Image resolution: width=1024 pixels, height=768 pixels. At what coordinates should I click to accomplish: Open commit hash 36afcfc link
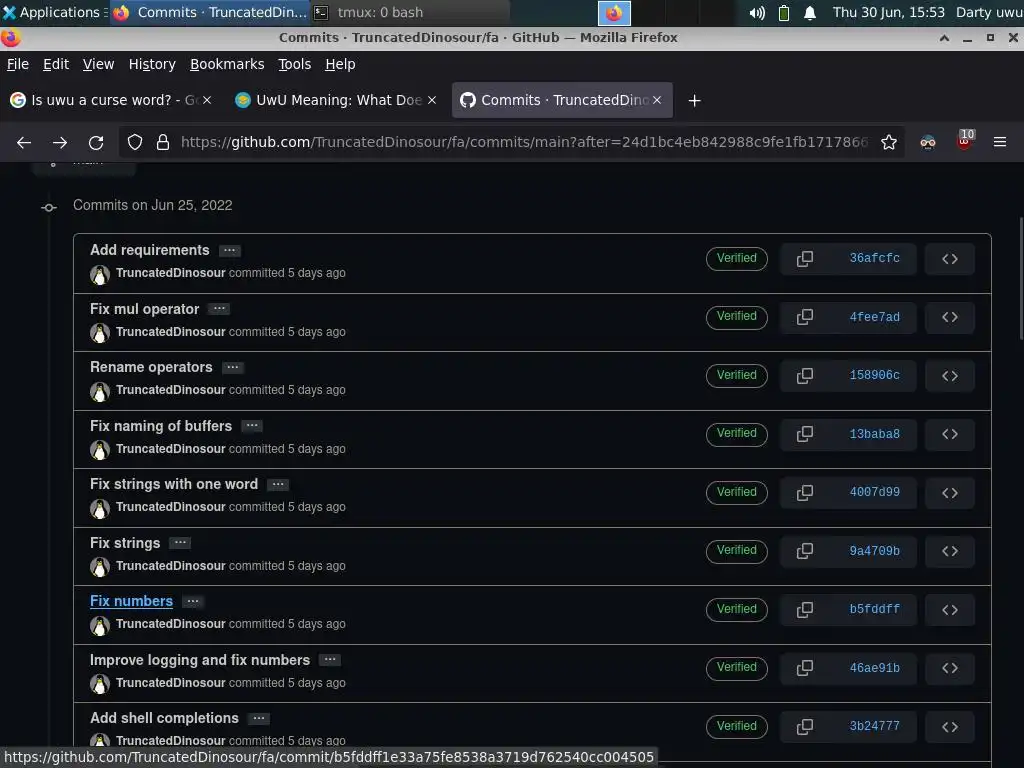click(x=874, y=259)
